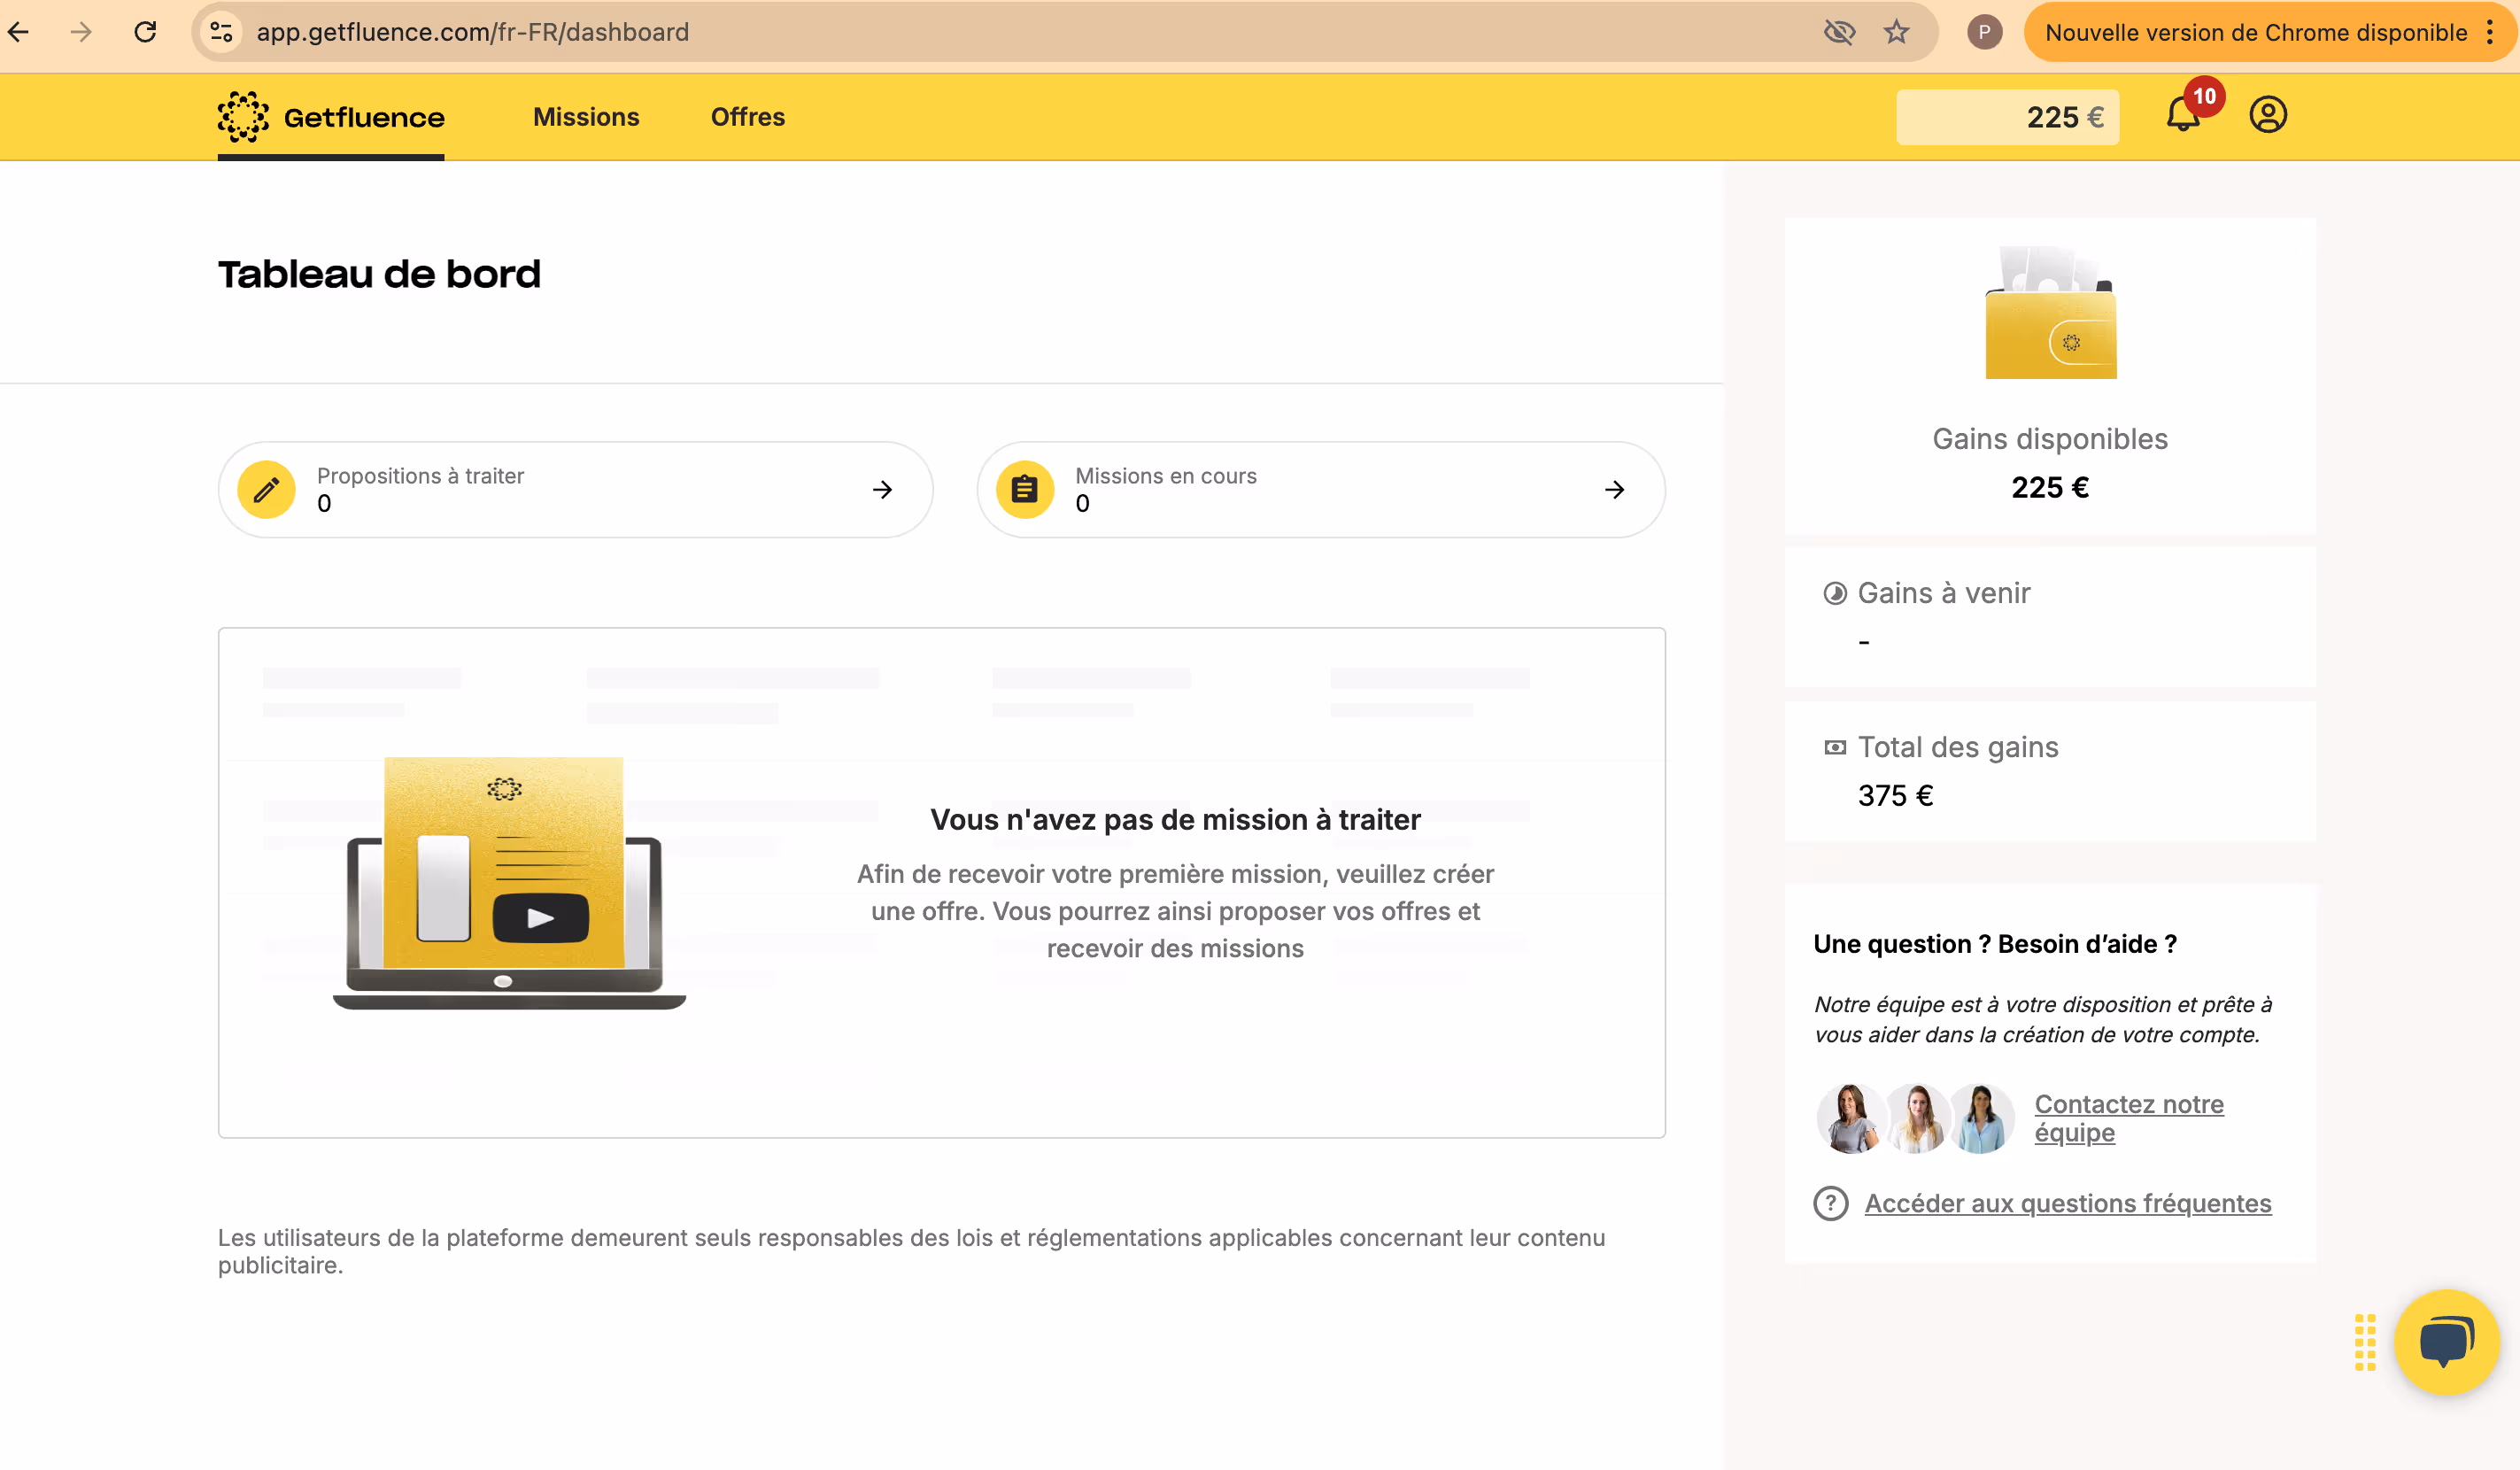Reload the page with refresh button
The image size is (2520, 1470).
[145, 32]
